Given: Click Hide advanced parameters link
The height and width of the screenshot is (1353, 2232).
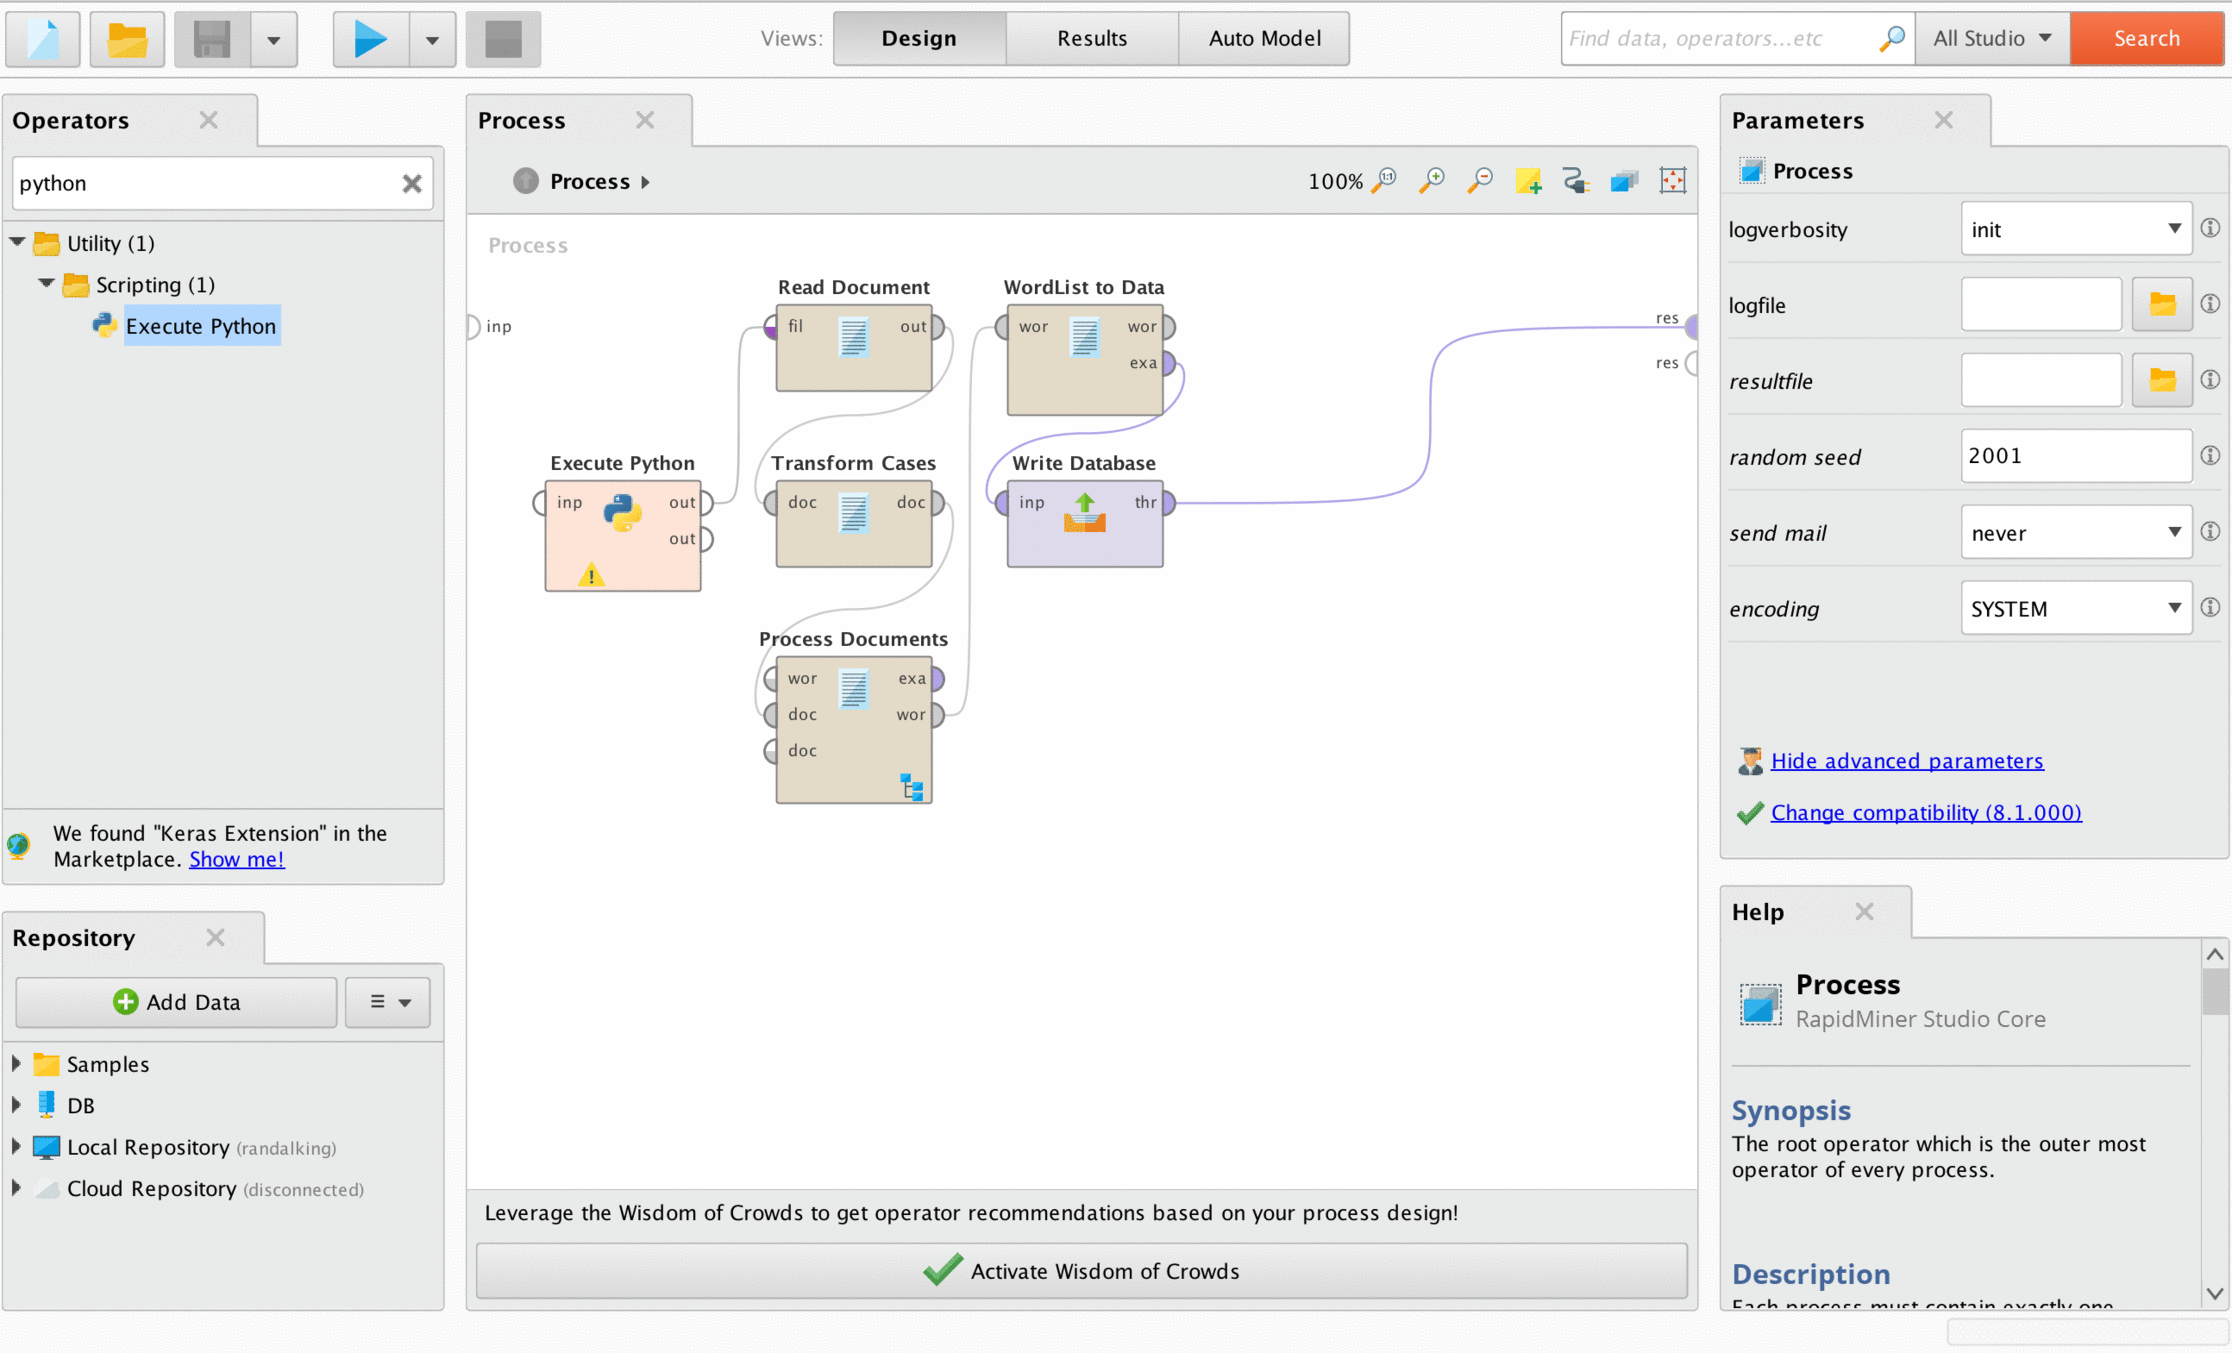Looking at the screenshot, I should click(x=1907, y=761).
